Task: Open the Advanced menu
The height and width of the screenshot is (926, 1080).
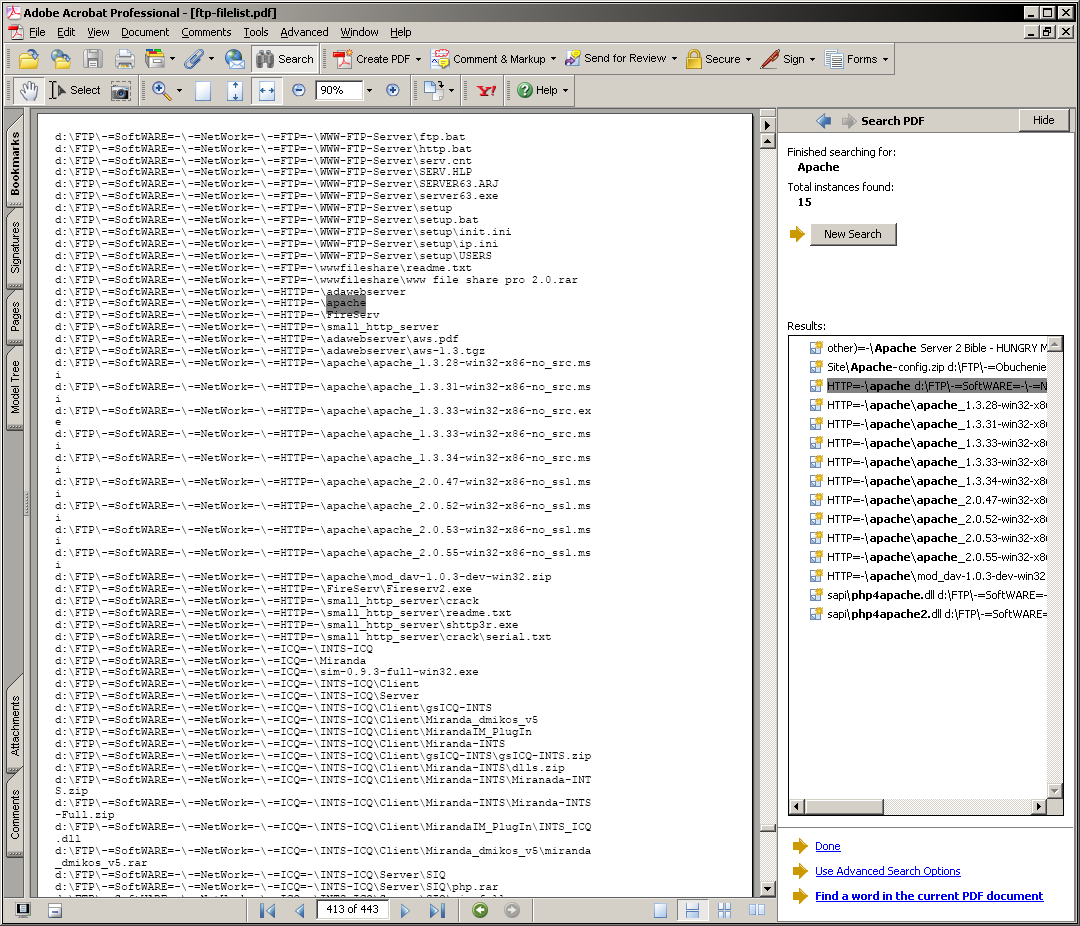Action: coord(304,32)
